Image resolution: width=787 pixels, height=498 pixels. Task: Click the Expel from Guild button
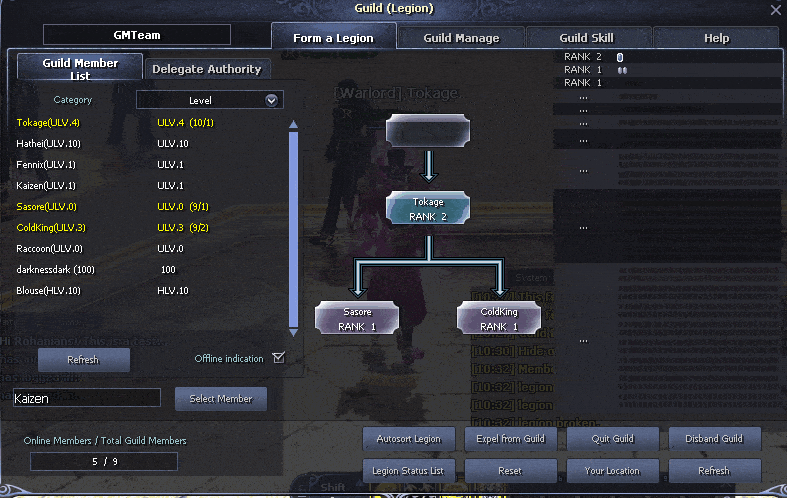510,439
